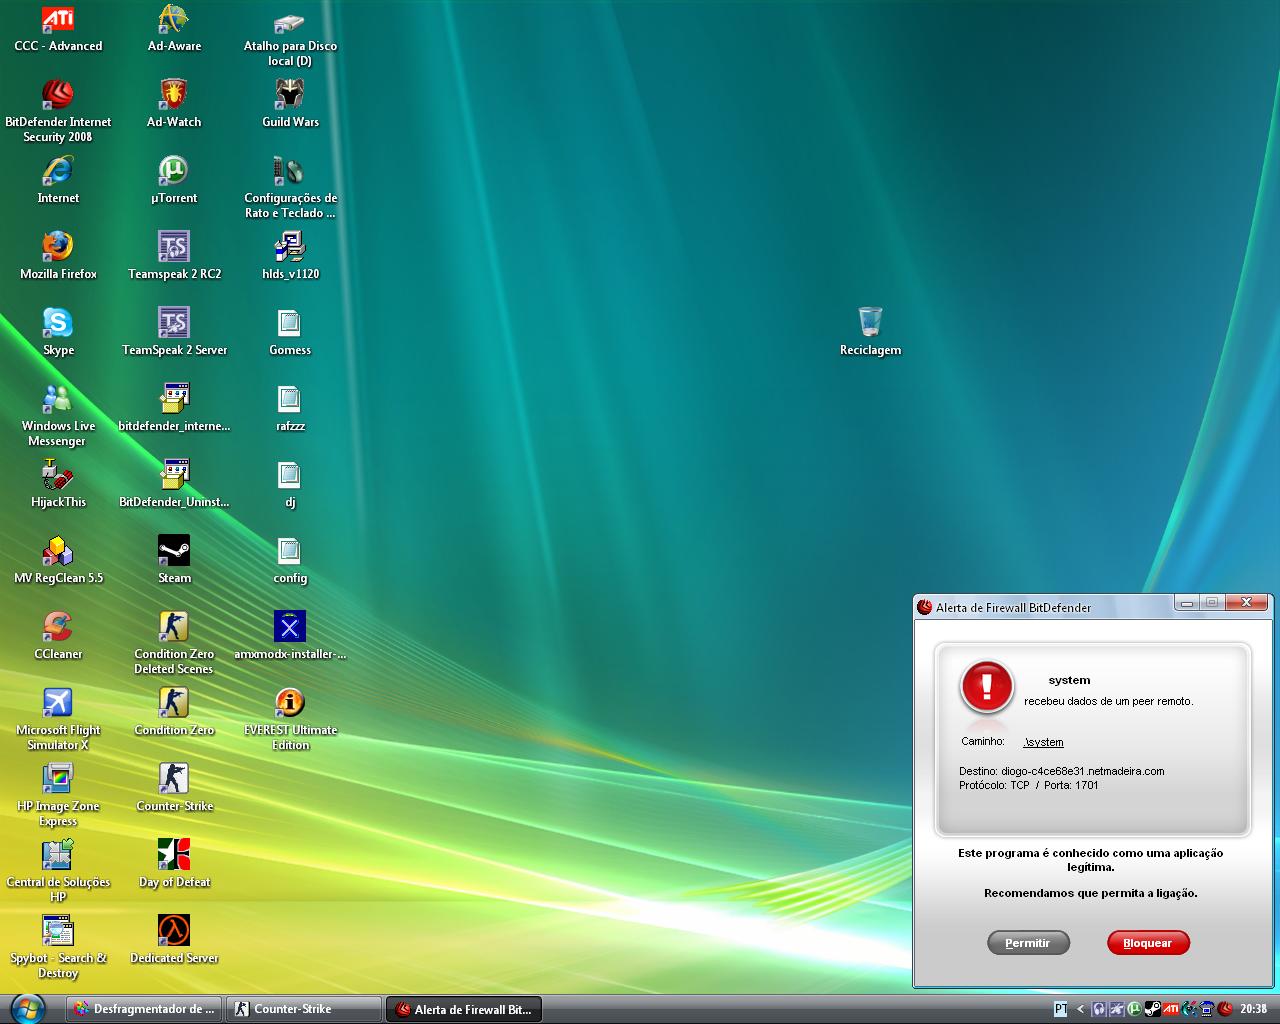Click ATI tray icon
This screenshot has width=1280, height=1024.
(1171, 1009)
